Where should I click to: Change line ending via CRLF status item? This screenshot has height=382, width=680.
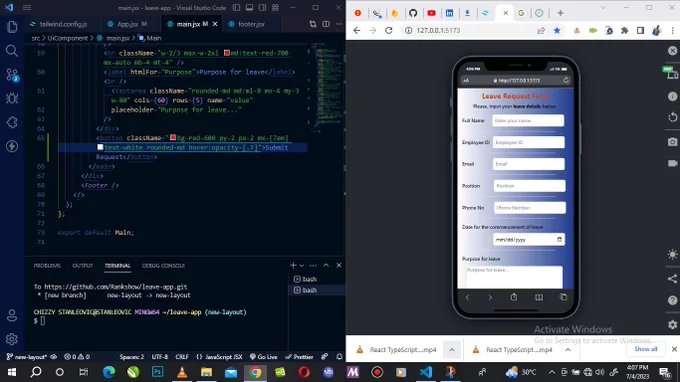coord(182,357)
